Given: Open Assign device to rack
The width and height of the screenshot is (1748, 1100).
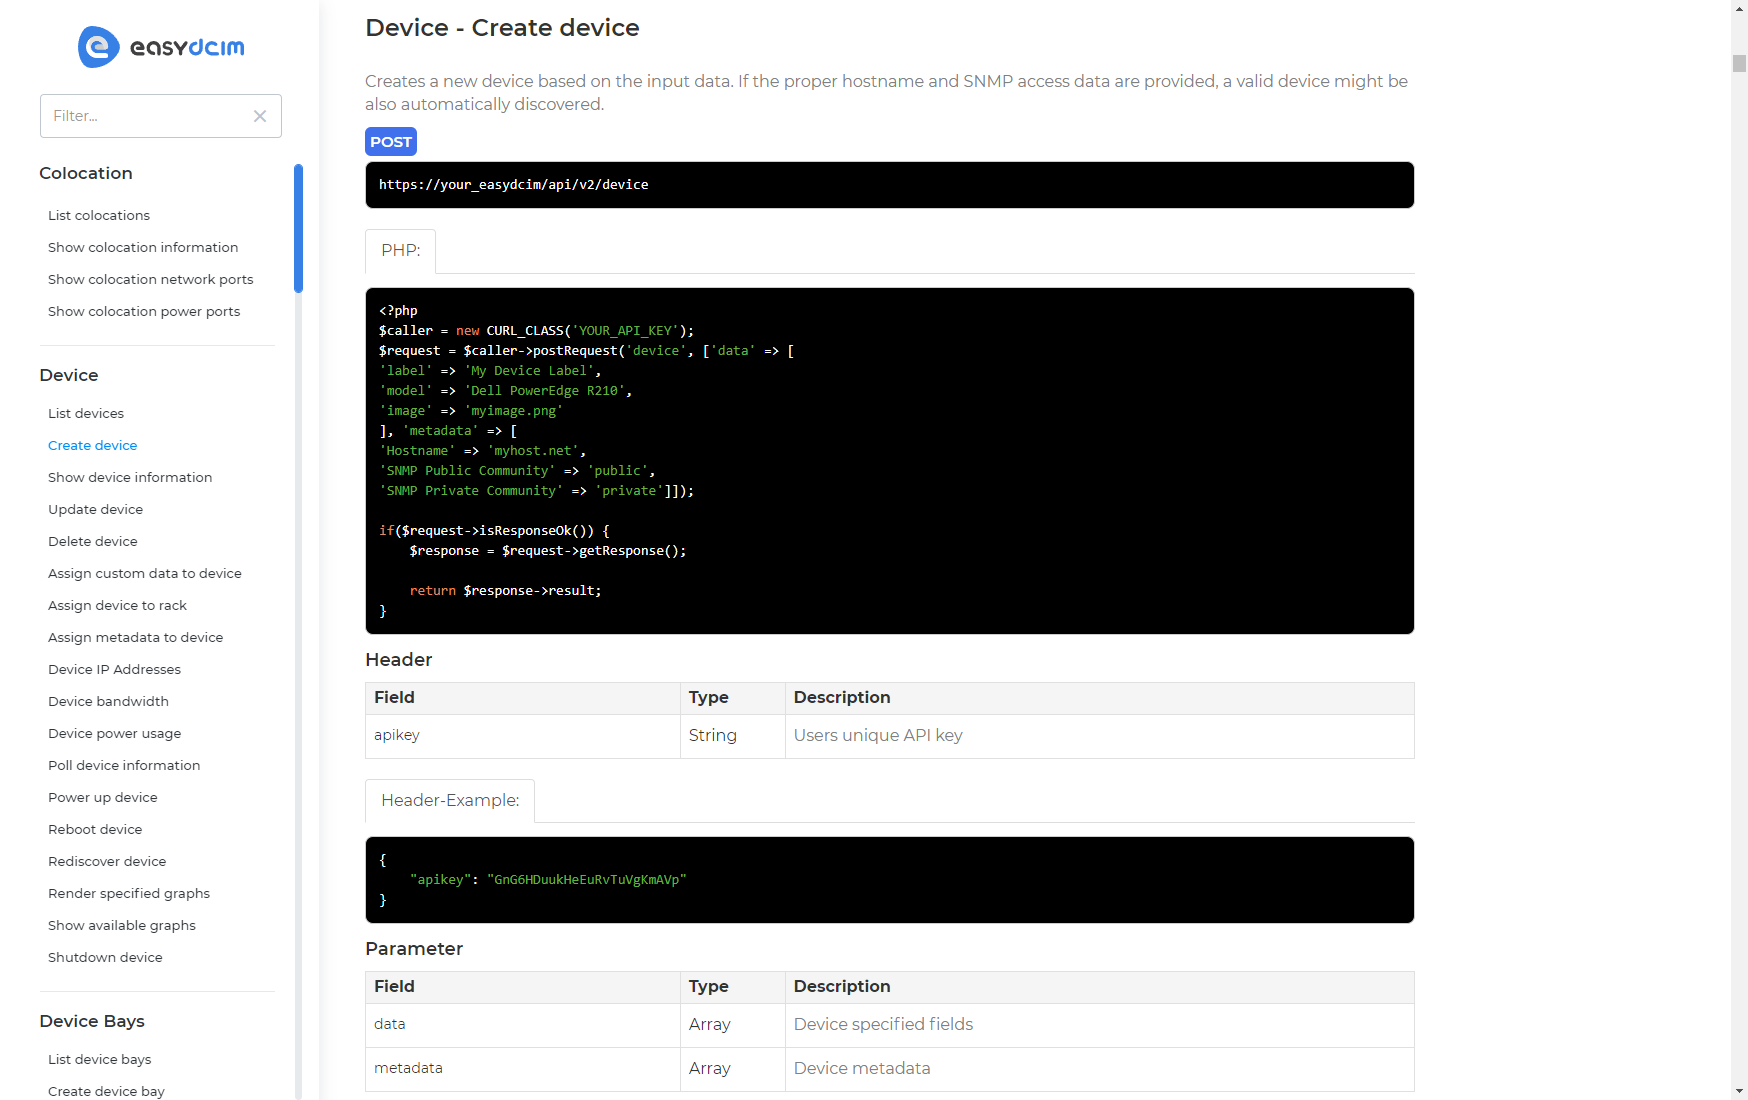Looking at the screenshot, I should coord(117,605).
